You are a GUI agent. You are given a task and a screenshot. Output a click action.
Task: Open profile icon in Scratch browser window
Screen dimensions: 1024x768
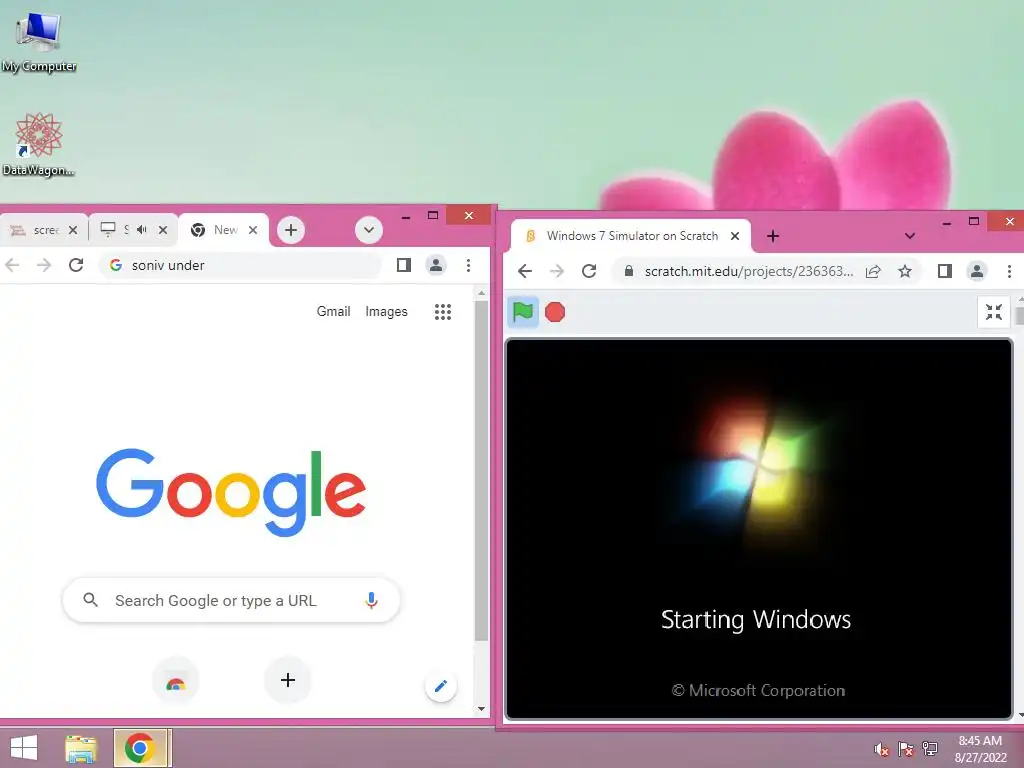pyautogui.click(x=976, y=271)
